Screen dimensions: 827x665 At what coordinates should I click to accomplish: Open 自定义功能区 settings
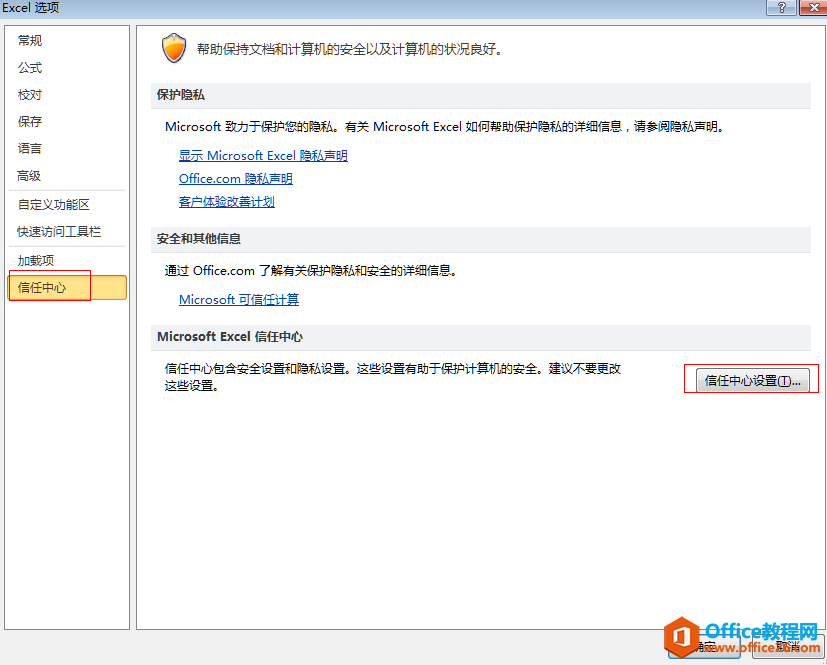pyautogui.click(x=54, y=205)
